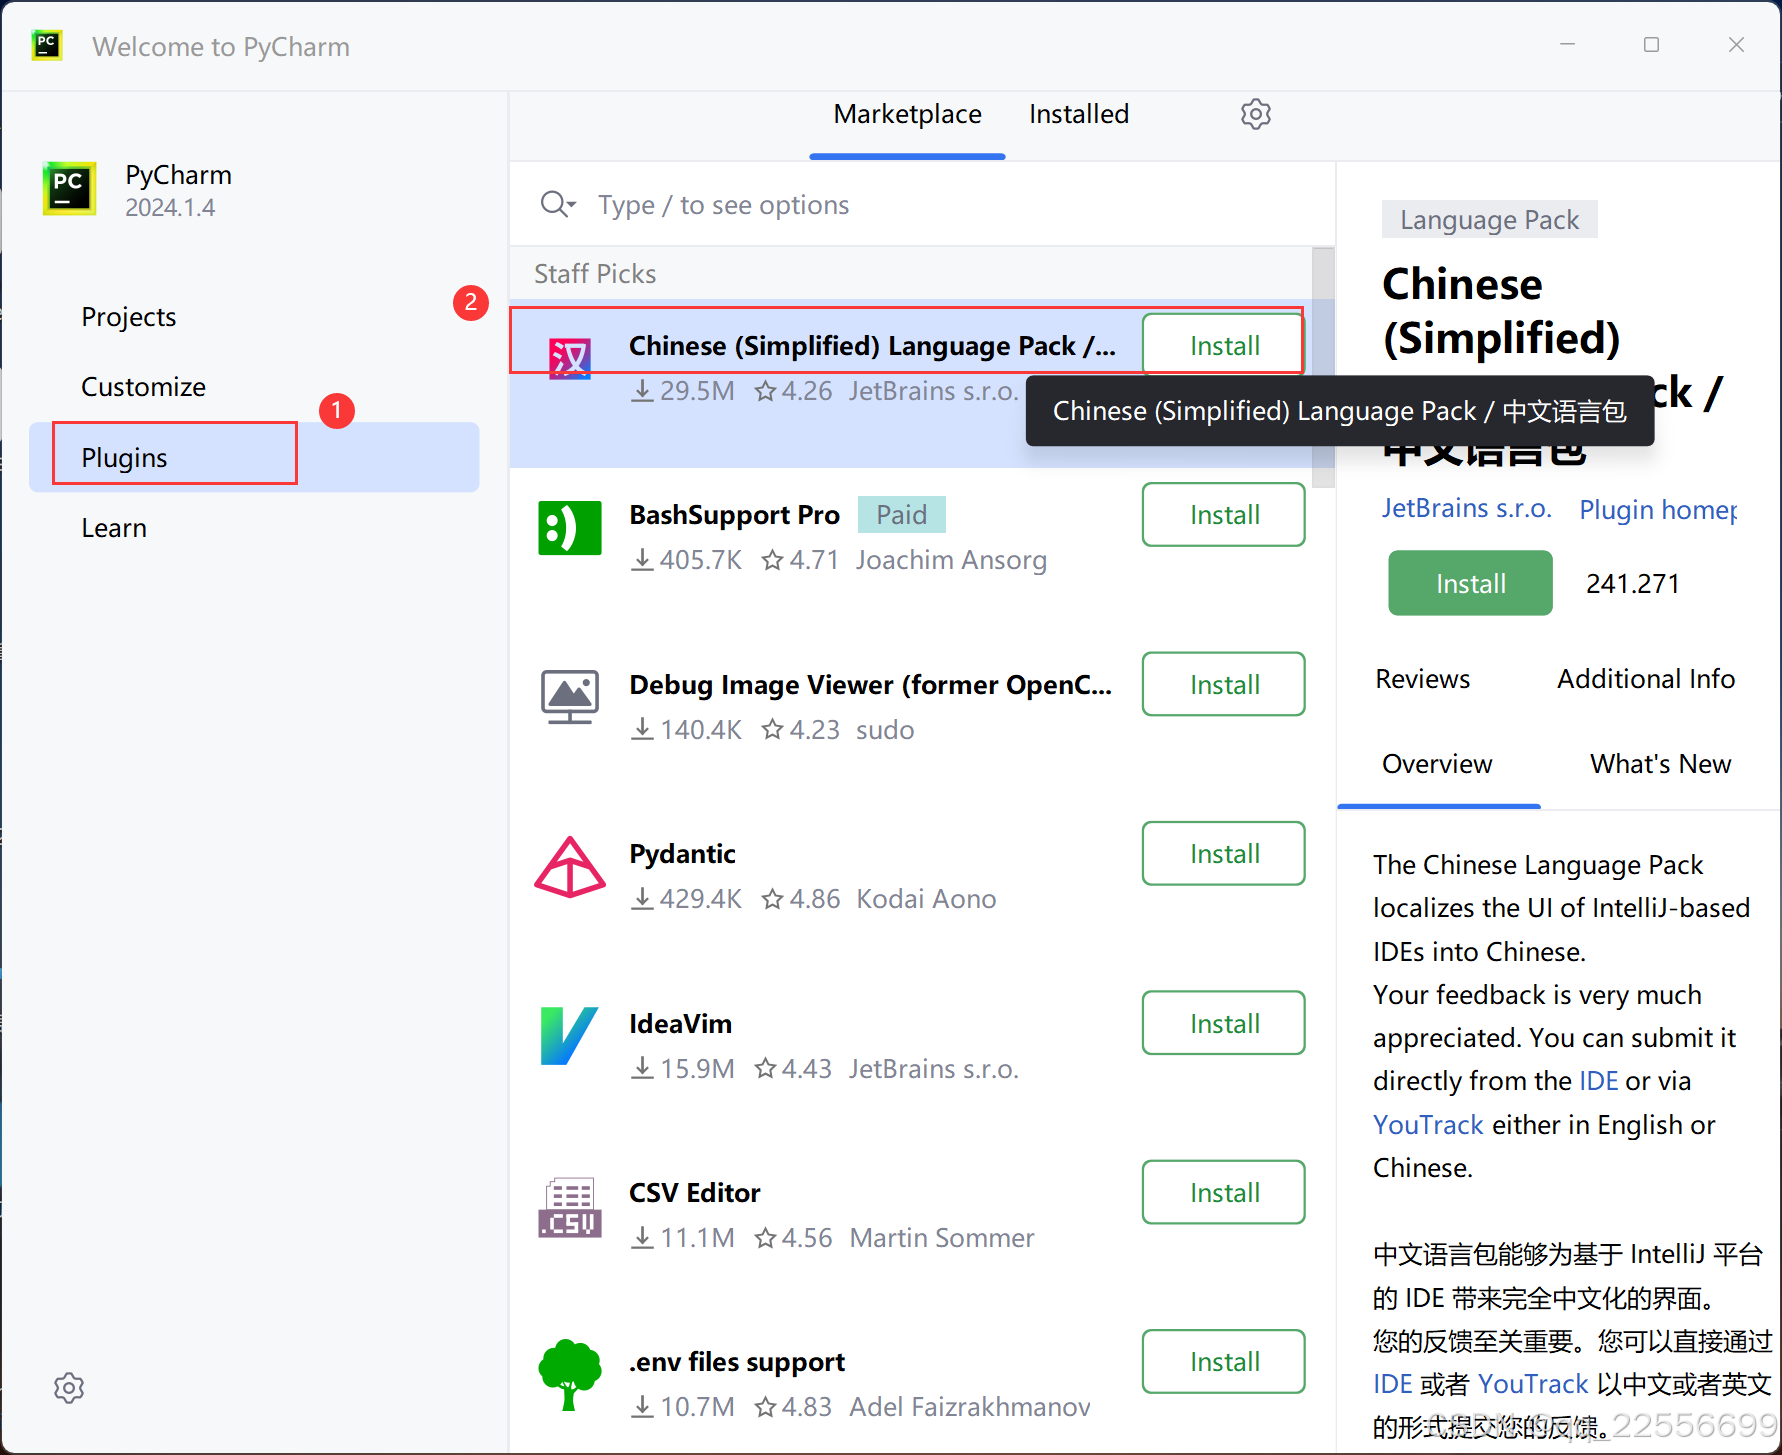Image resolution: width=1782 pixels, height=1455 pixels.
Task: Select the CSV Editor plugin title
Action: 694,1193
